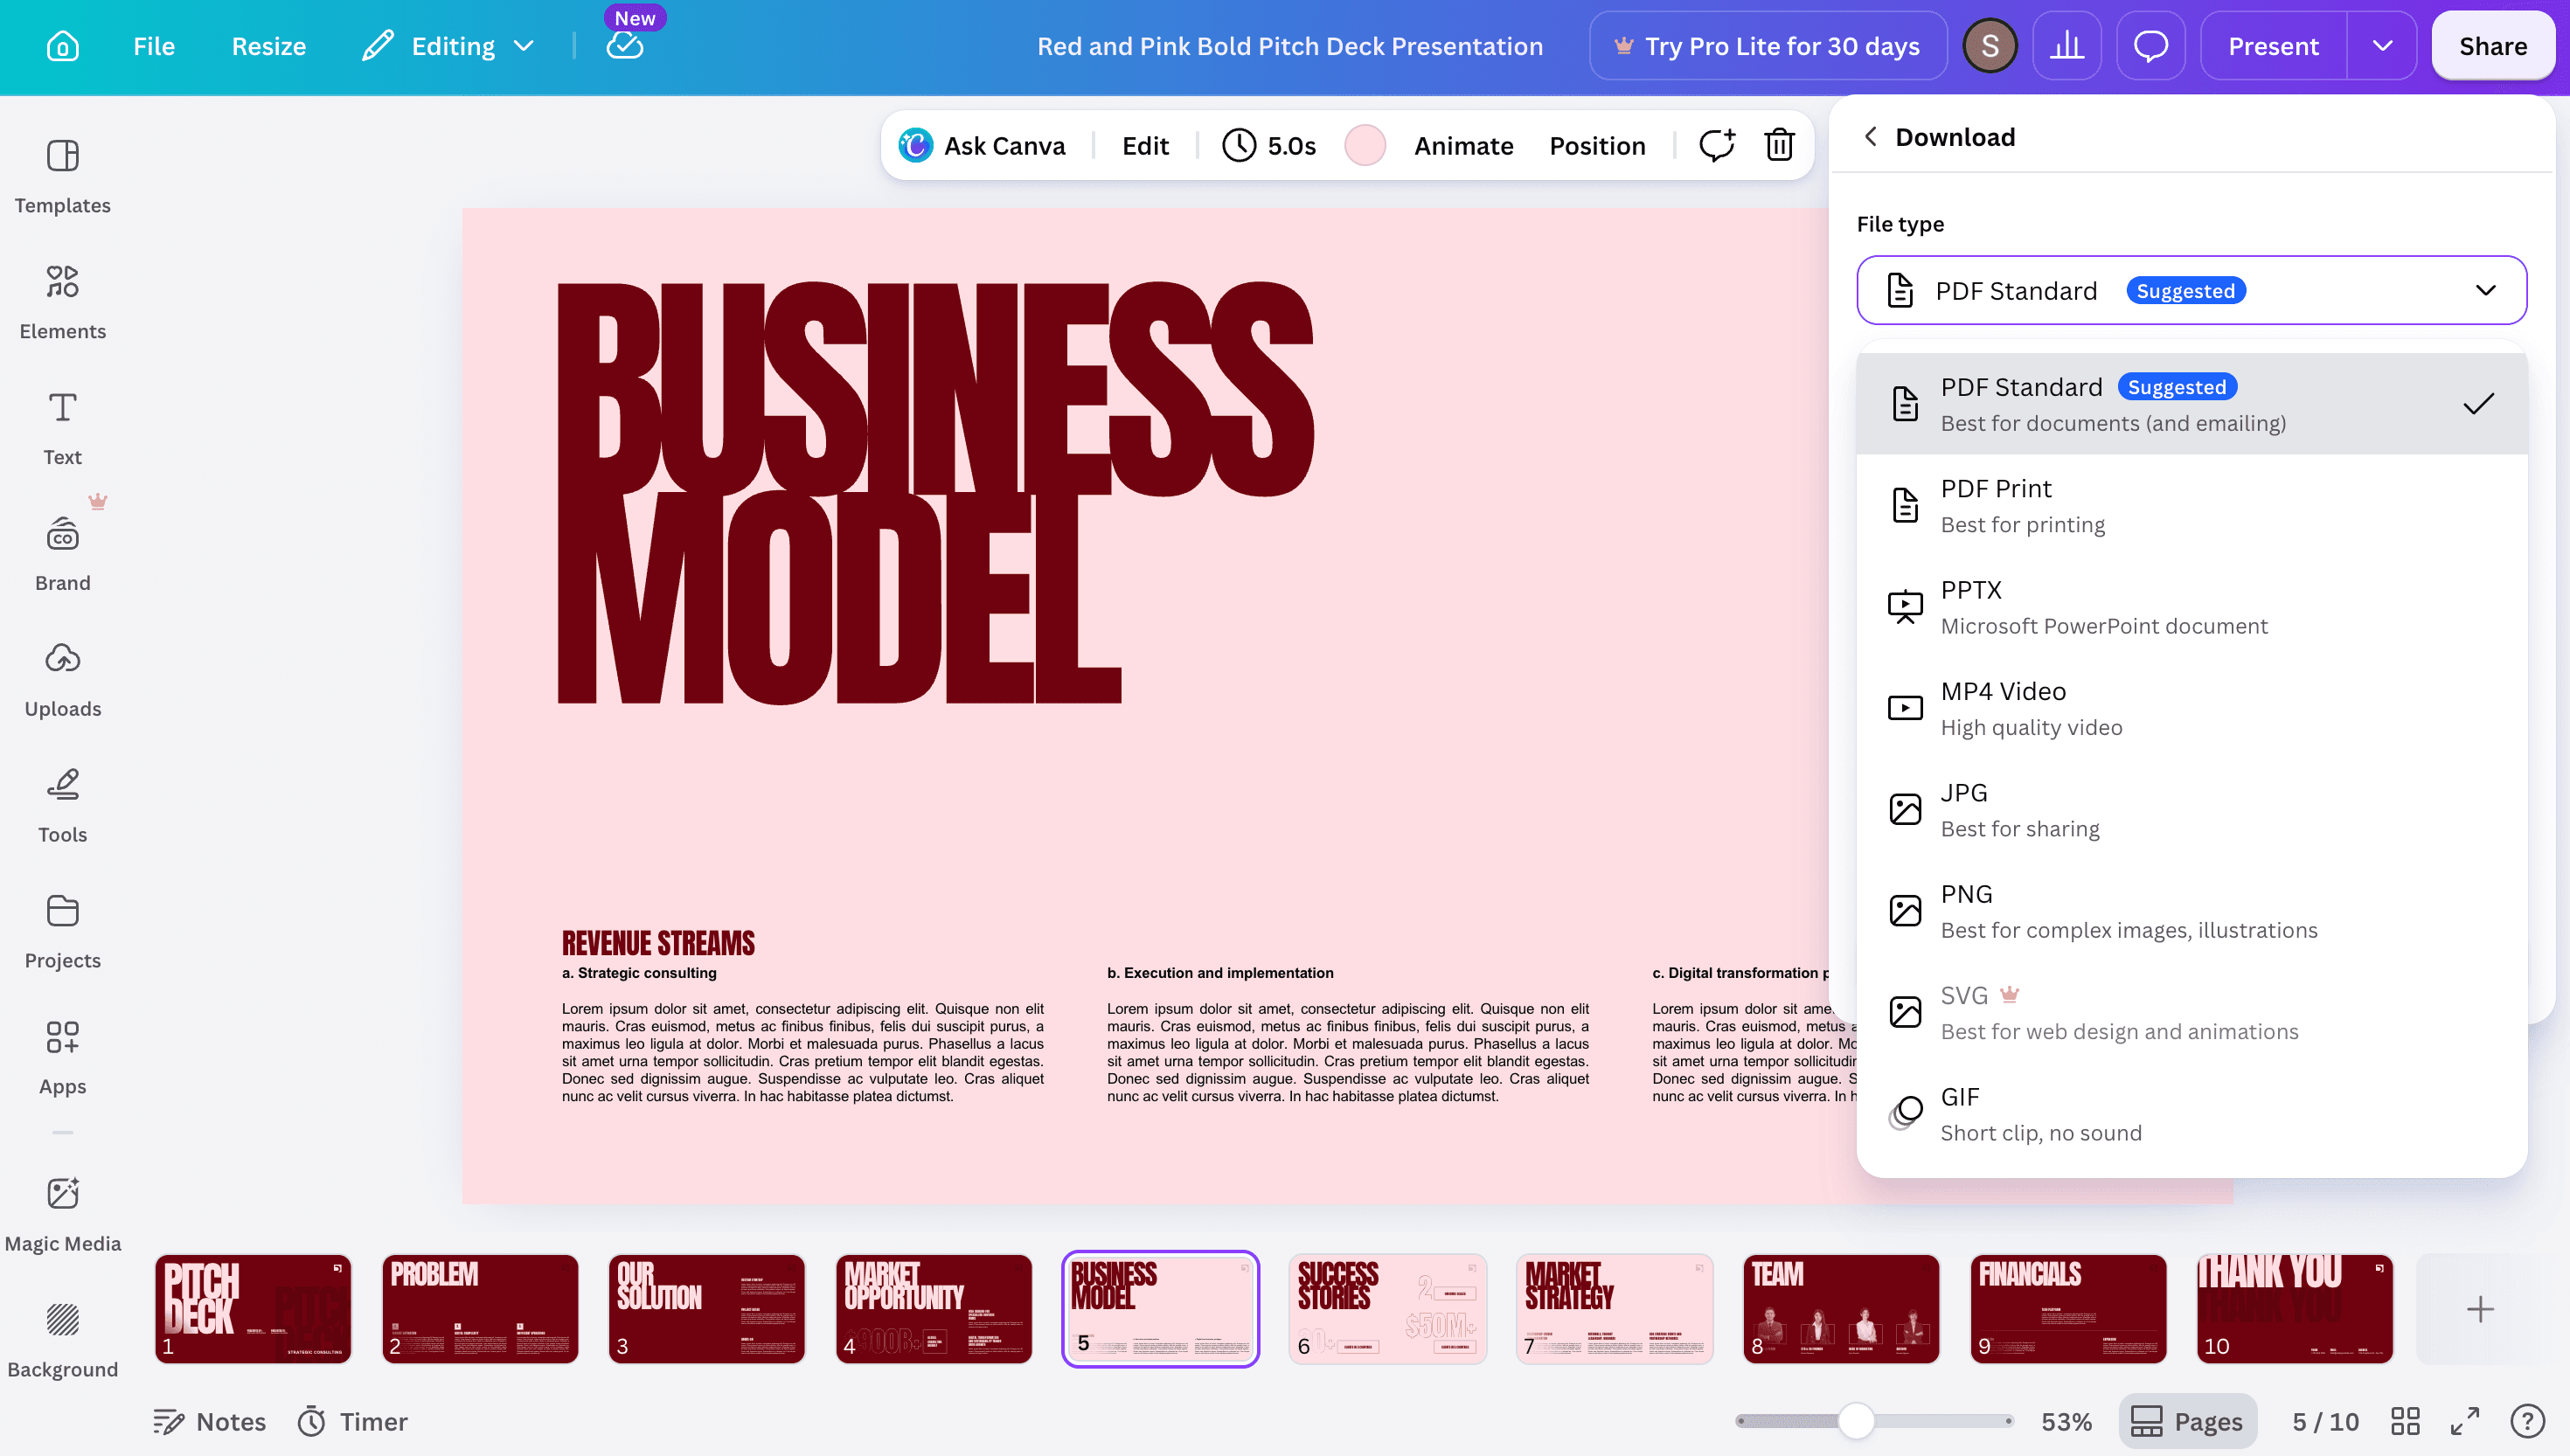Open the Resize menu
2570x1456 pixels.
[x=269, y=46]
